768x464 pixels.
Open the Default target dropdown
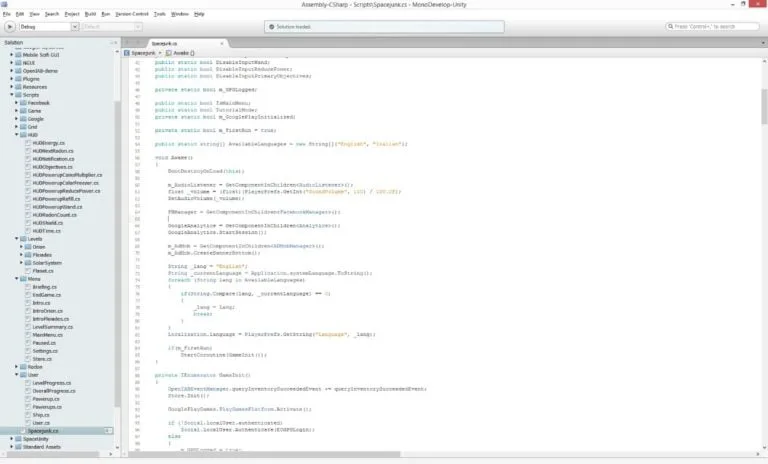112,26
